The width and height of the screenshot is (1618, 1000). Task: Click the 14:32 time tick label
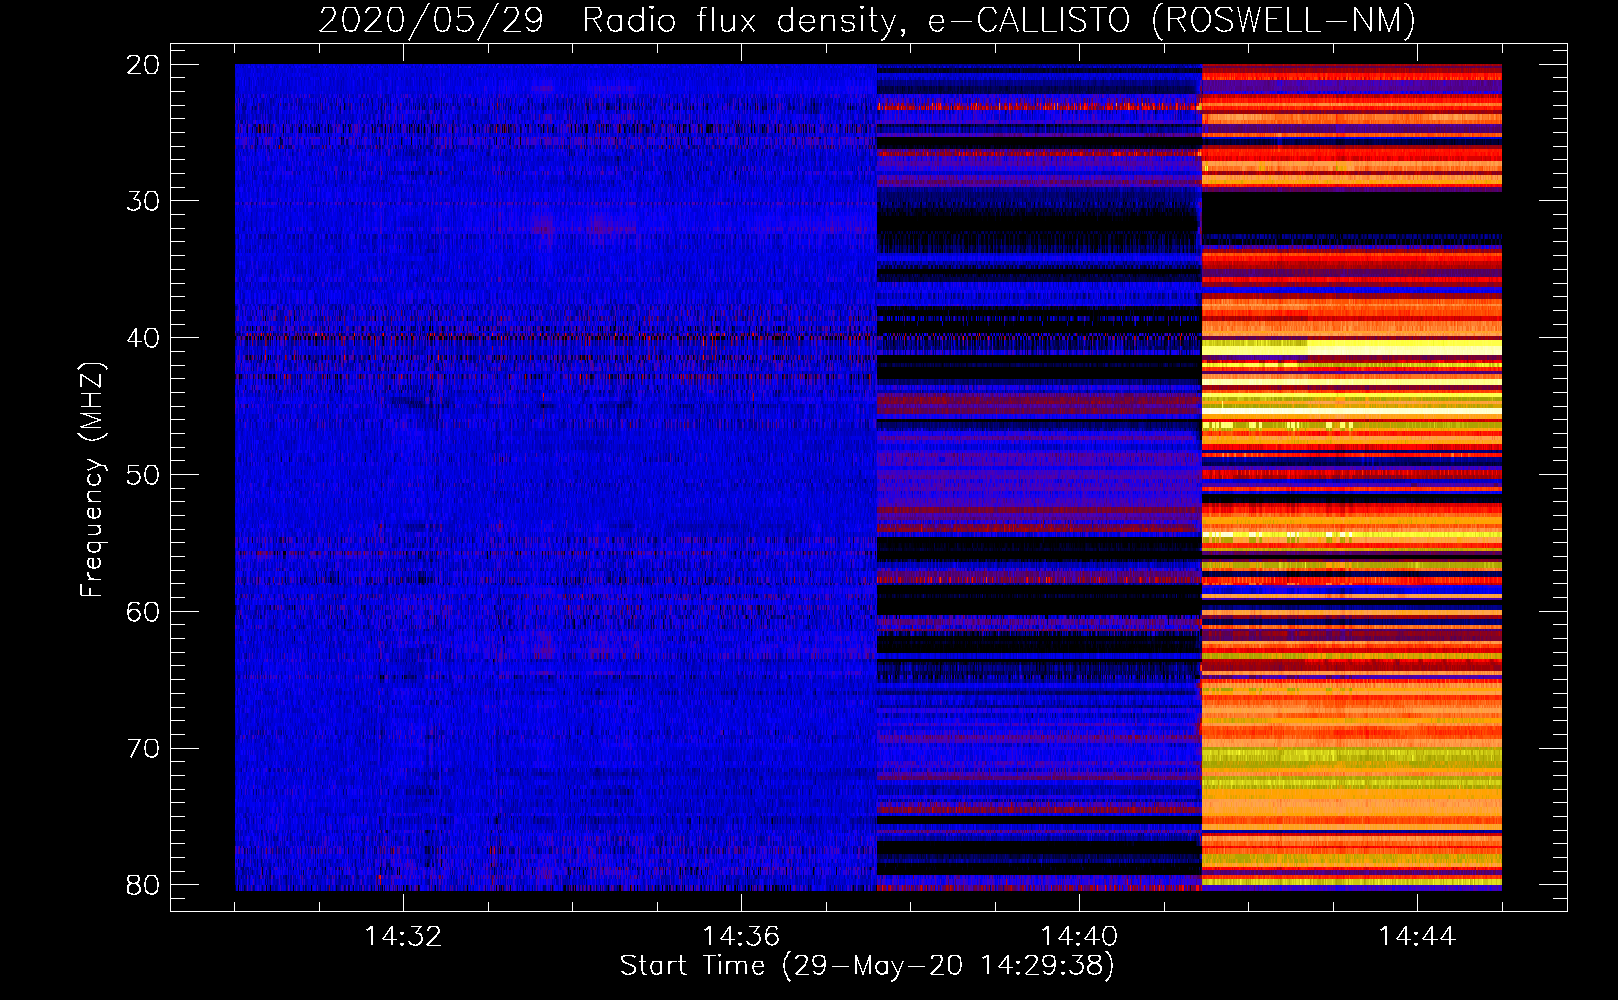403,937
